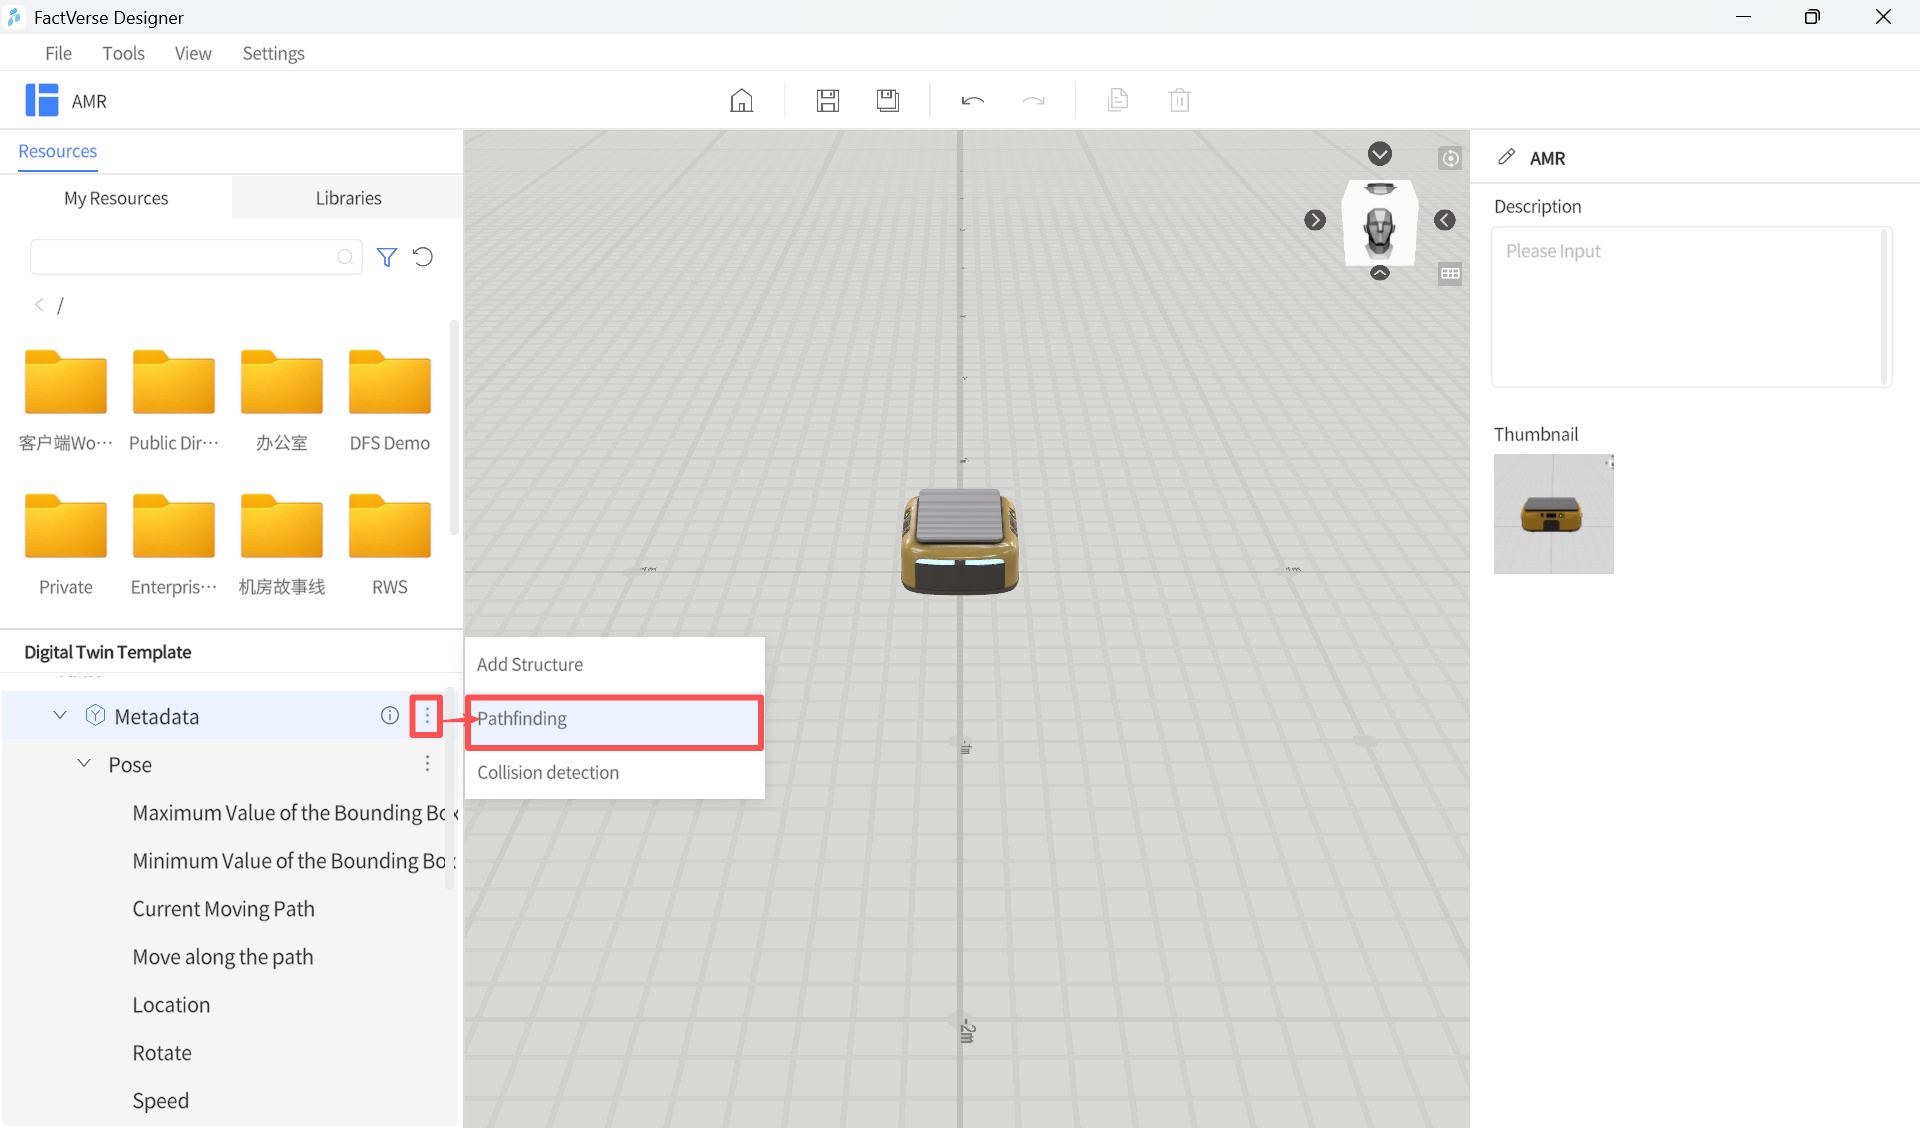Image resolution: width=1920 pixels, height=1128 pixels.
Task: Click the Description input field
Action: pyautogui.click(x=1687, y=305)
